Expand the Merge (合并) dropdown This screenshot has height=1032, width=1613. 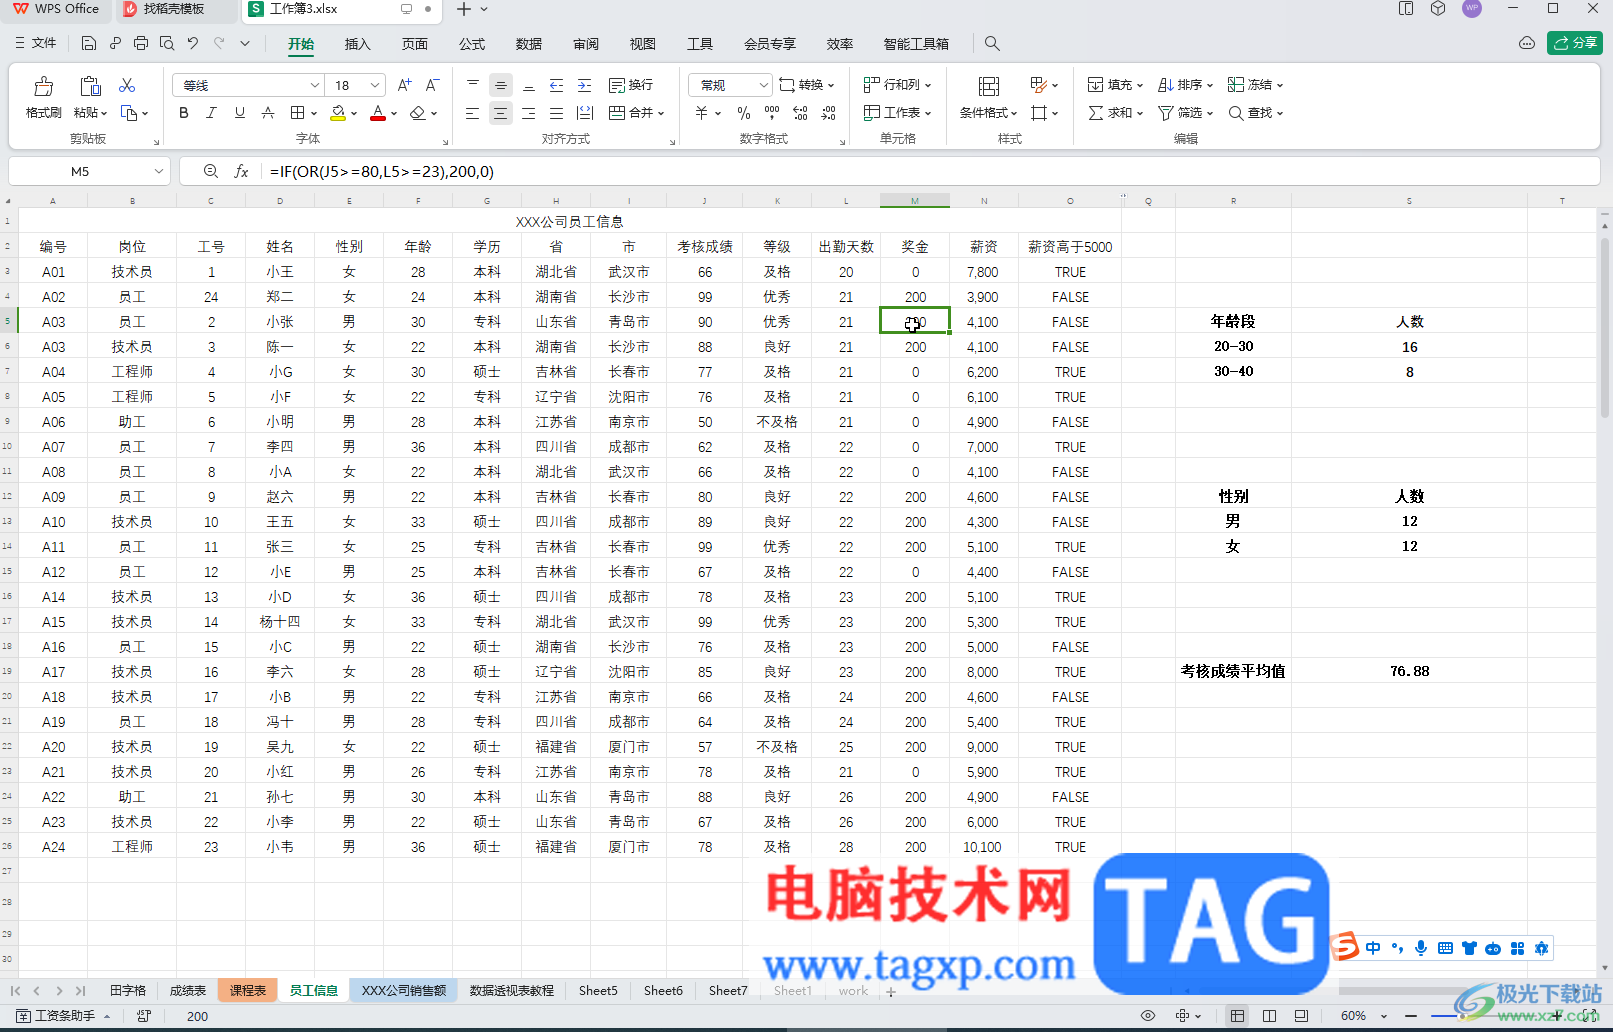[661, 113]
